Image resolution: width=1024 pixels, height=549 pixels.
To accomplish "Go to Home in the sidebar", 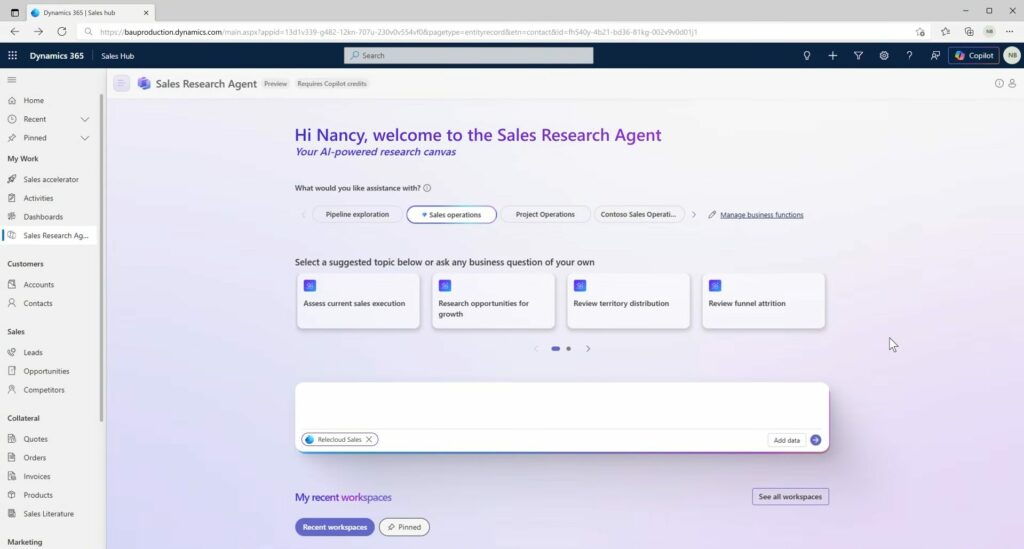I will pos(33,101).
